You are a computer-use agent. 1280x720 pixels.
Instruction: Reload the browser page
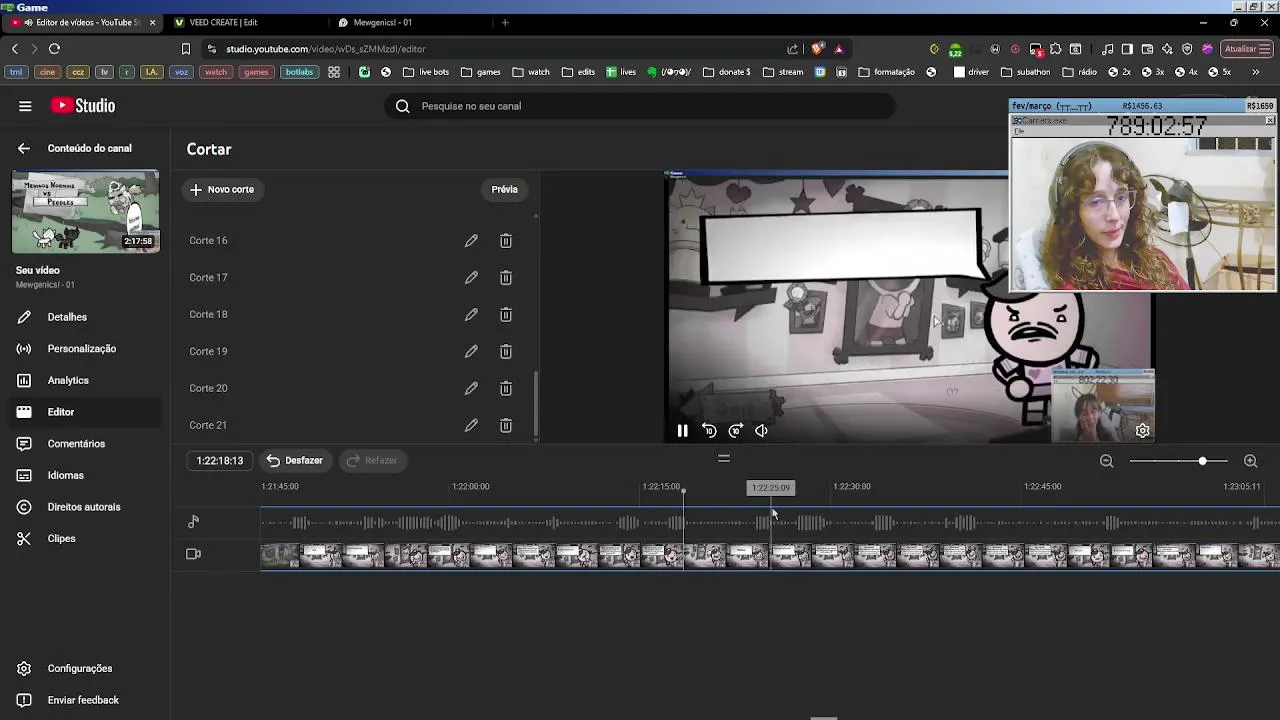point(54,49)
